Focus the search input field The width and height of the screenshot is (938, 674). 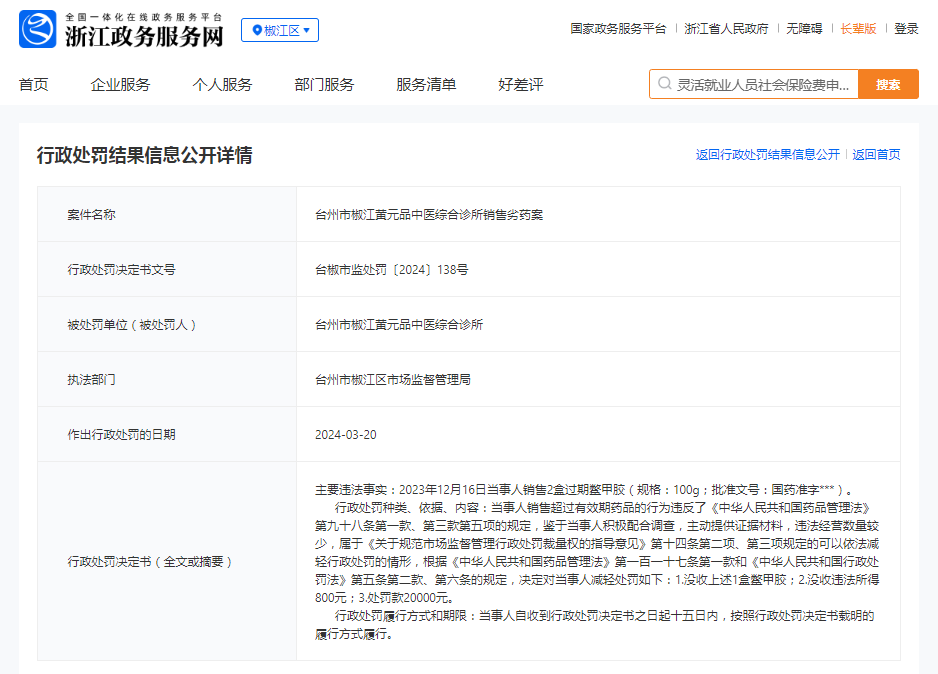click(x=754, y=84)
